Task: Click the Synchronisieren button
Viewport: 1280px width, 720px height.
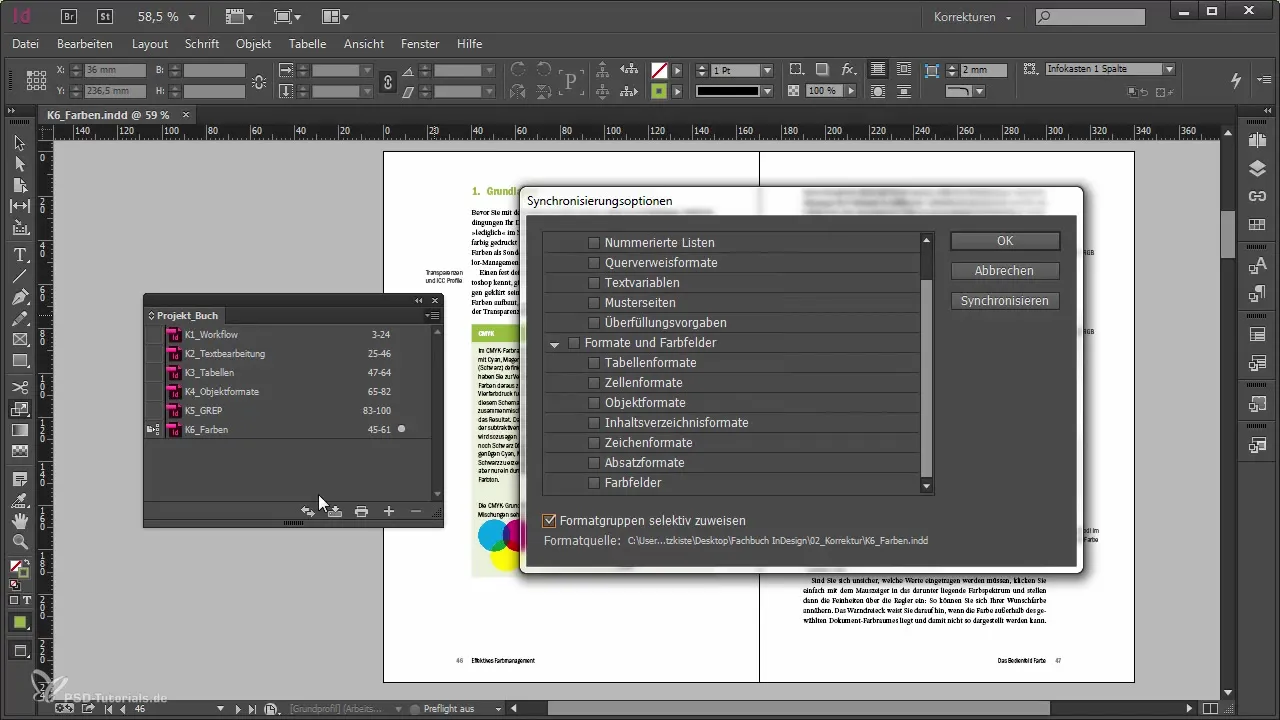Action: click(1005, 301)
